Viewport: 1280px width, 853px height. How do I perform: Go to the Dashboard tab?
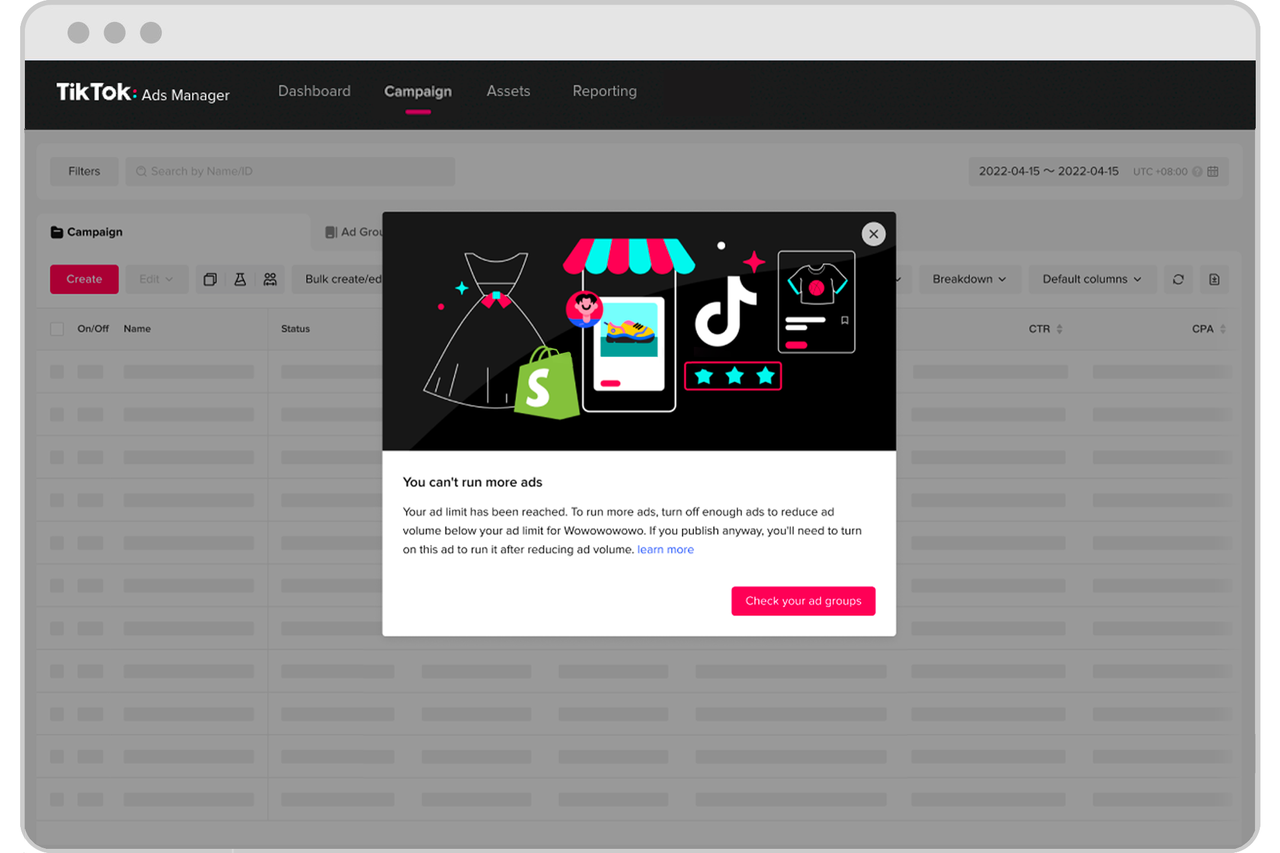coord(314,91)
